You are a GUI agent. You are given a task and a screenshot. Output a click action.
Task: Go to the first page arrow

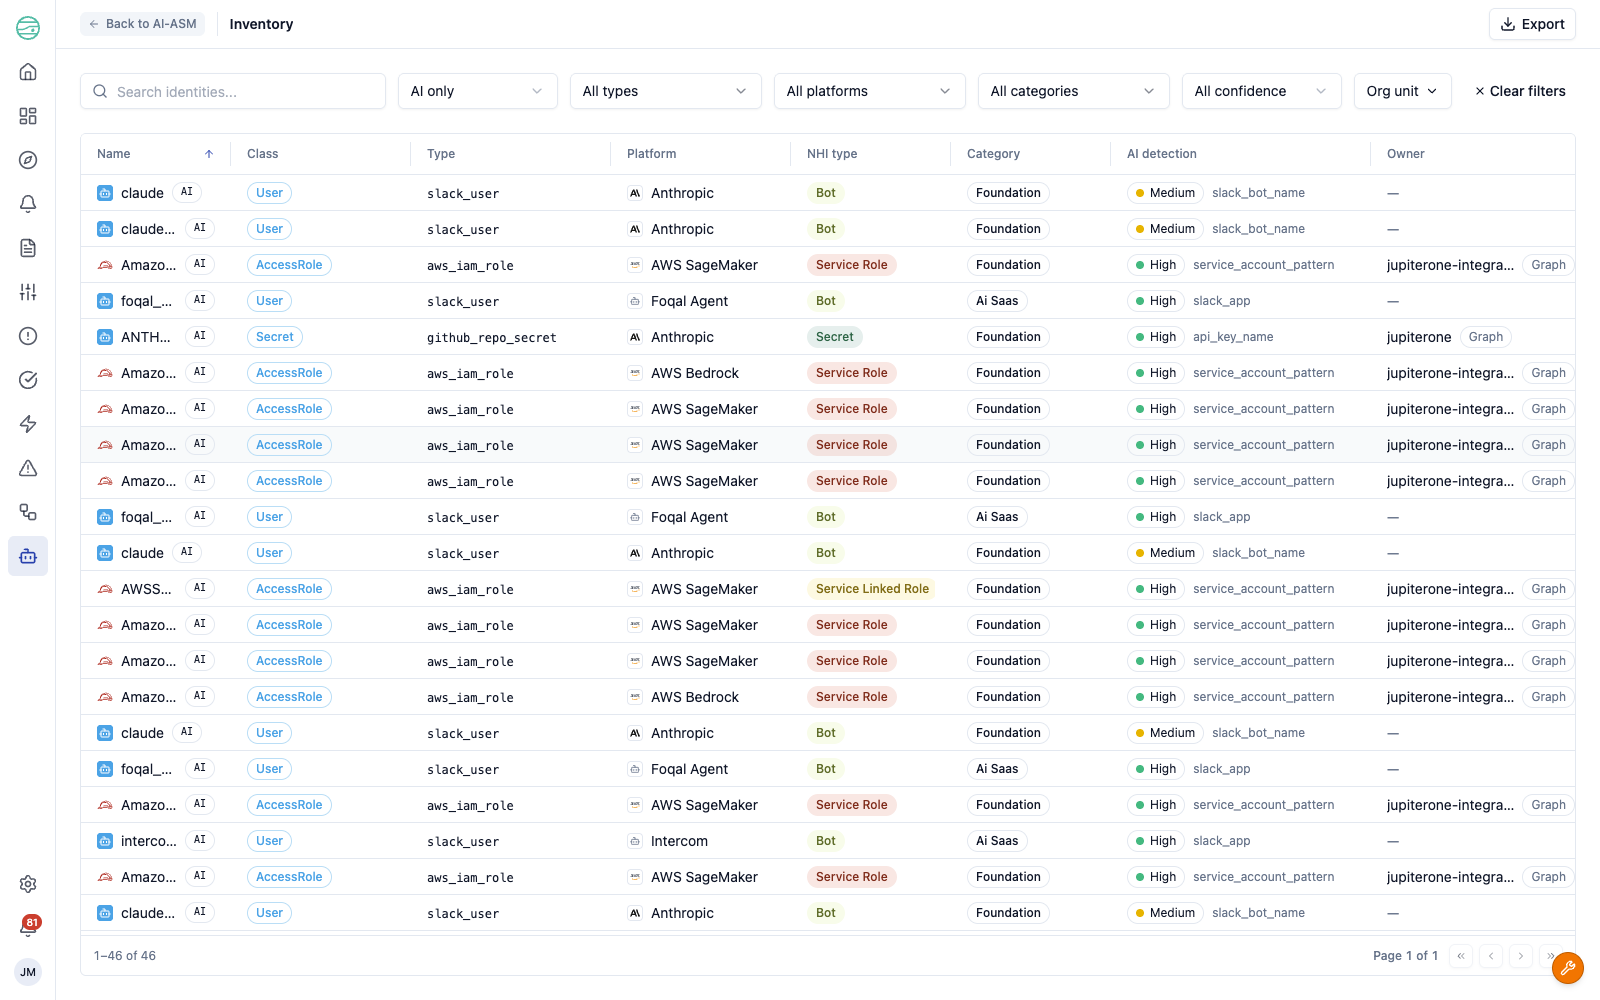(1461, 956)
